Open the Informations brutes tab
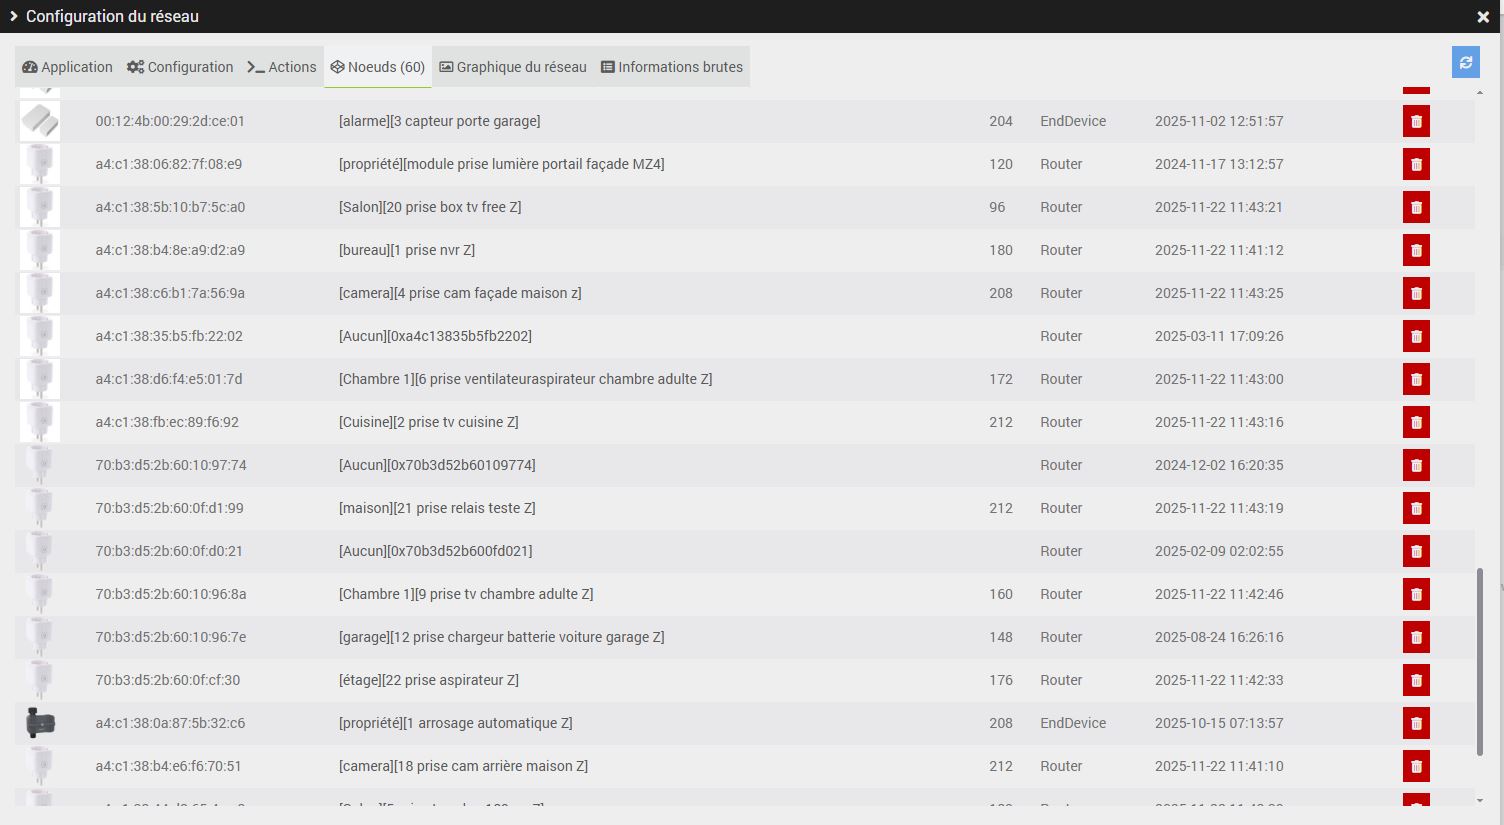 (672, 67)
